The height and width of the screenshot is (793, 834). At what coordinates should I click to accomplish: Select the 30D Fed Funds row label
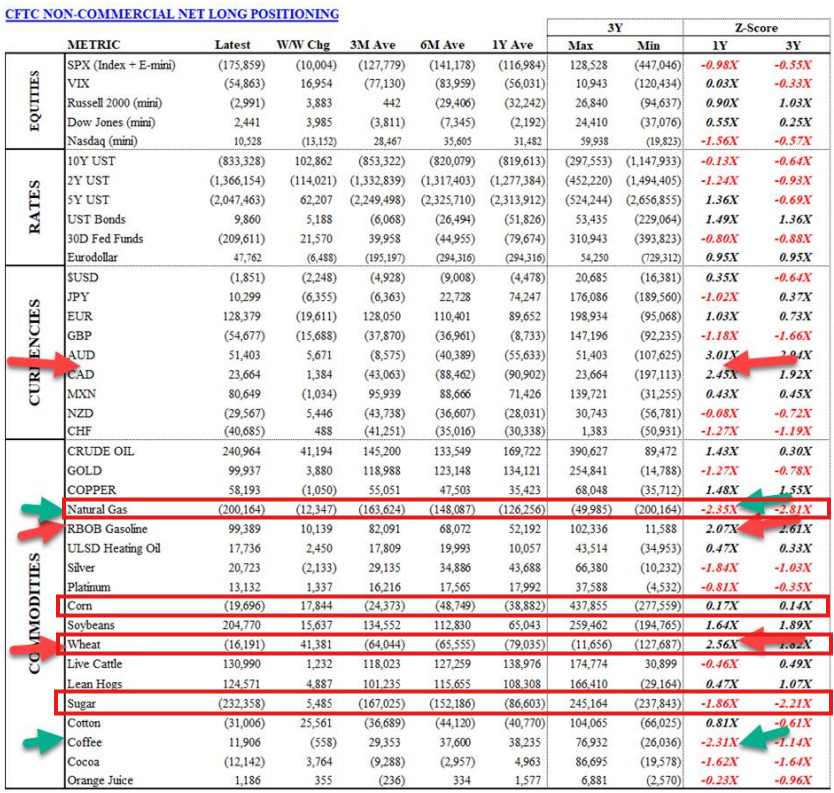105,238
